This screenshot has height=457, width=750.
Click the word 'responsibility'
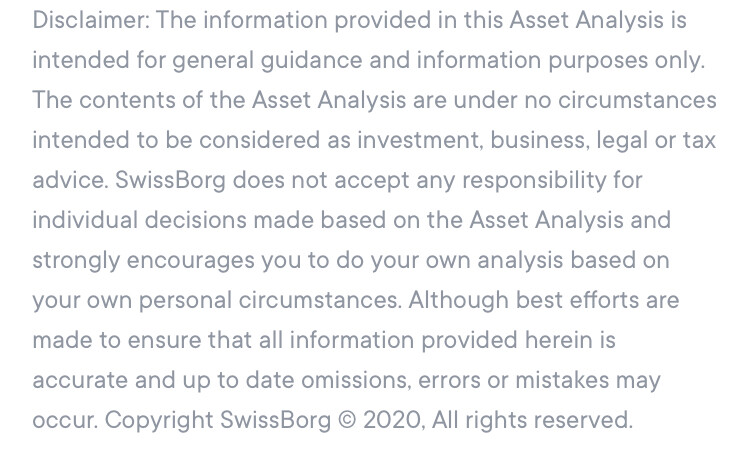(534, 181)
